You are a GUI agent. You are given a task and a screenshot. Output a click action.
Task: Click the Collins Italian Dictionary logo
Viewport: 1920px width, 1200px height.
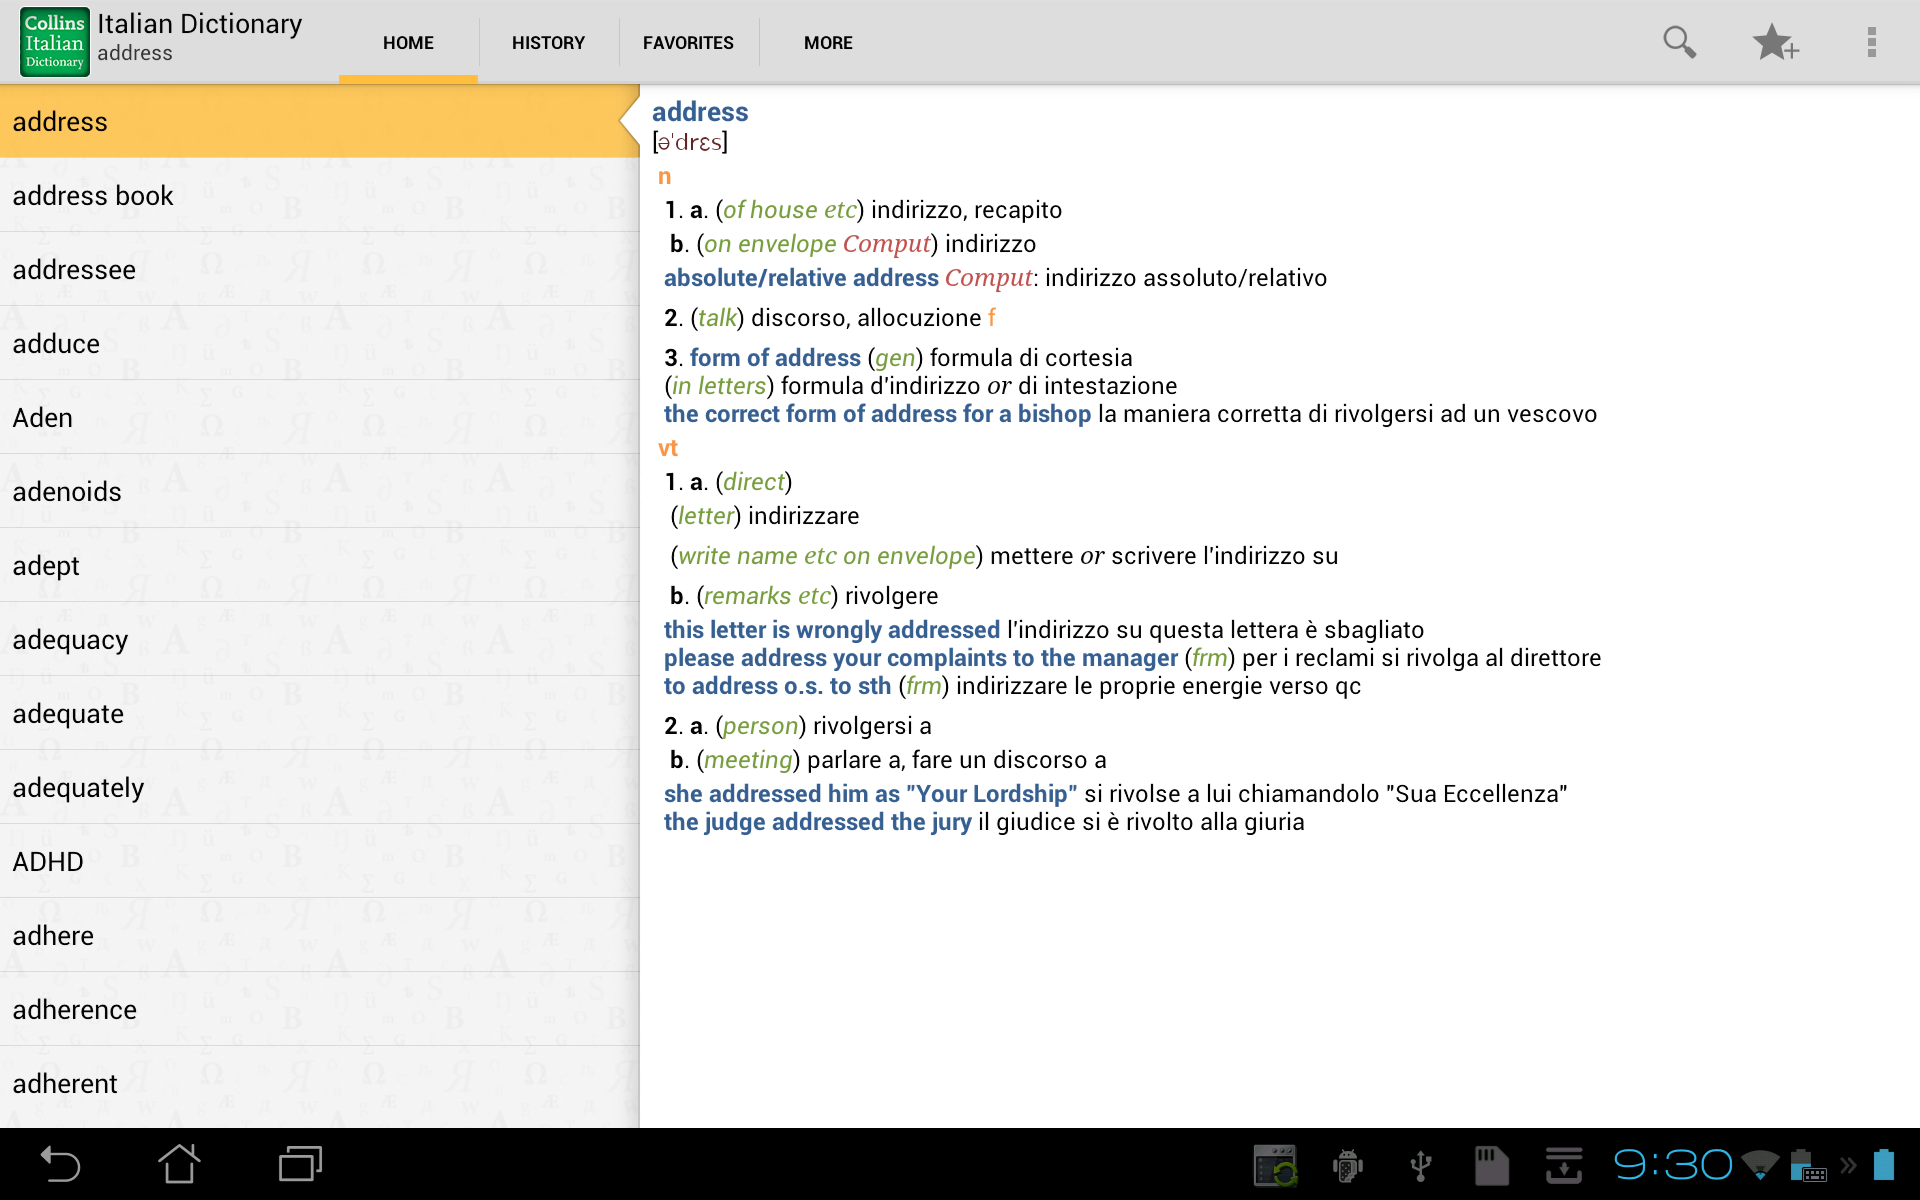54,41
